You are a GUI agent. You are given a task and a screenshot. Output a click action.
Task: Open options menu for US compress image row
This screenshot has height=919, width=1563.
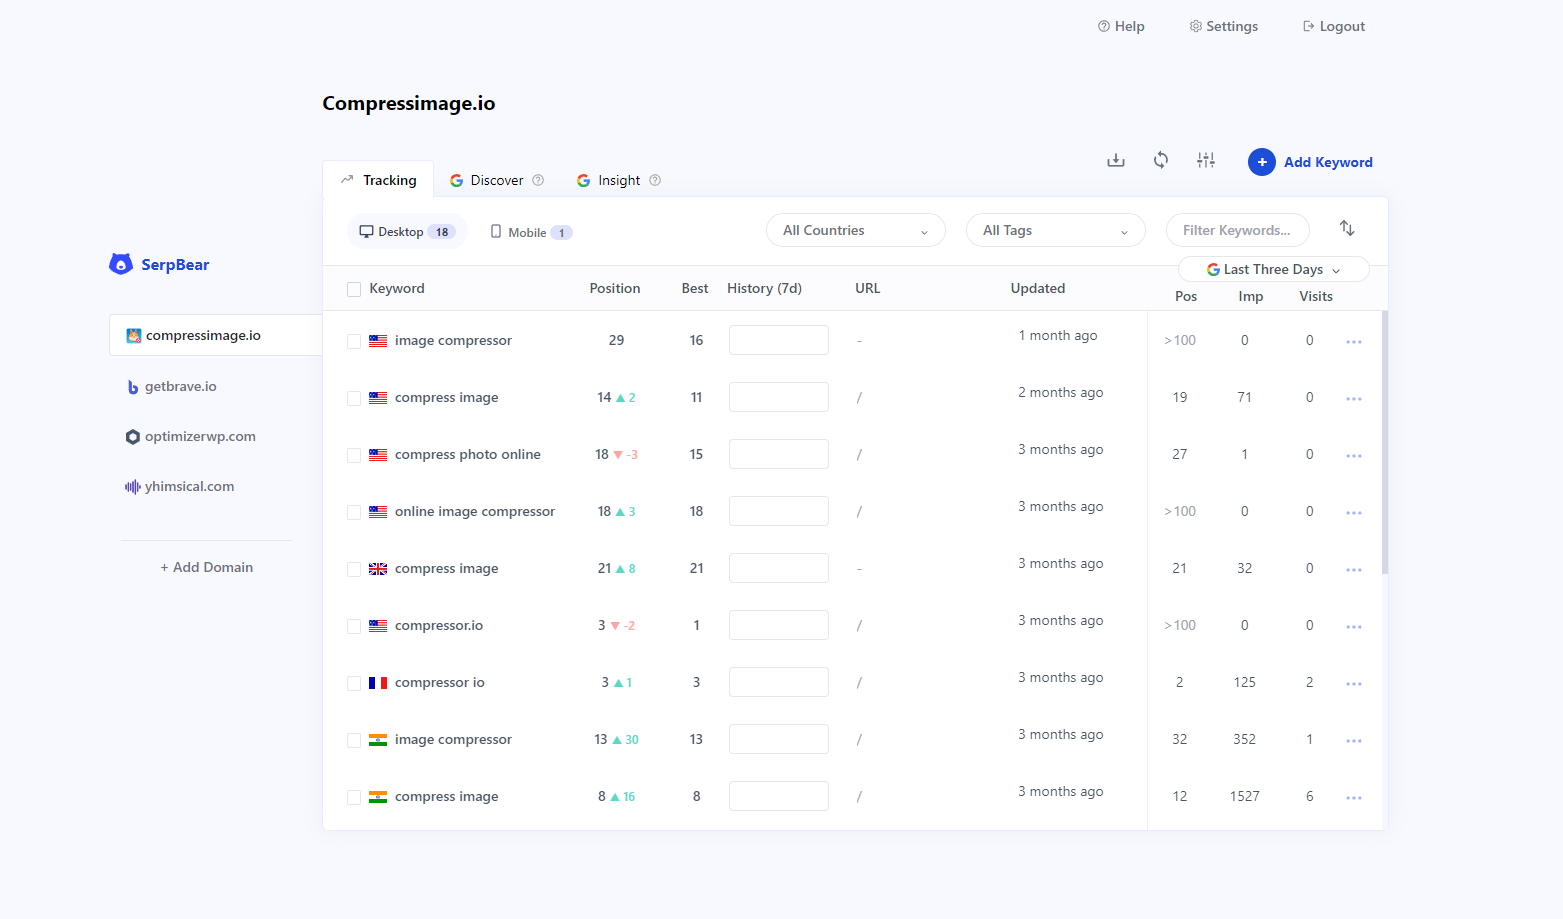coord(1354,399)
